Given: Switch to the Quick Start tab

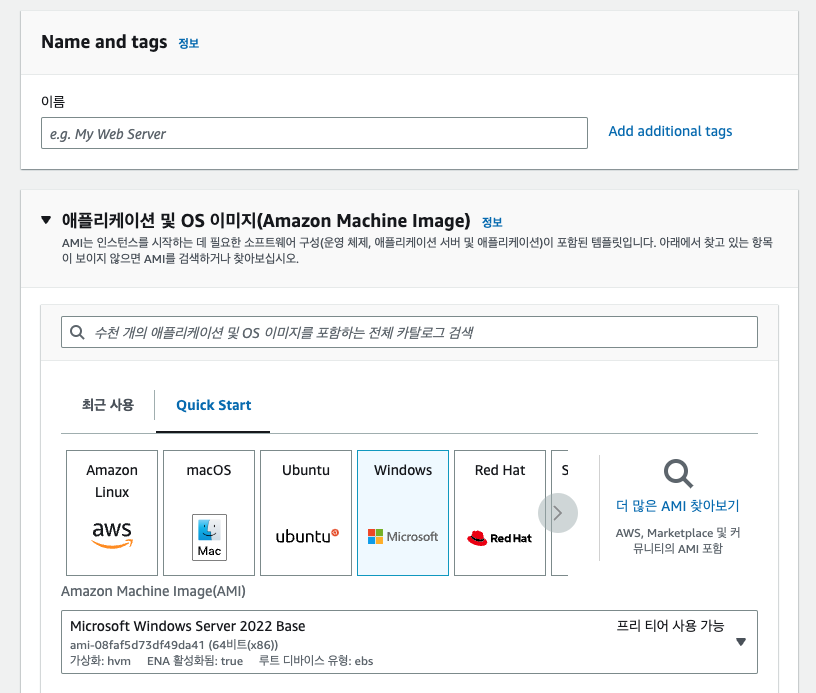Looking at the screenshot, I should [x=213, y=405].
